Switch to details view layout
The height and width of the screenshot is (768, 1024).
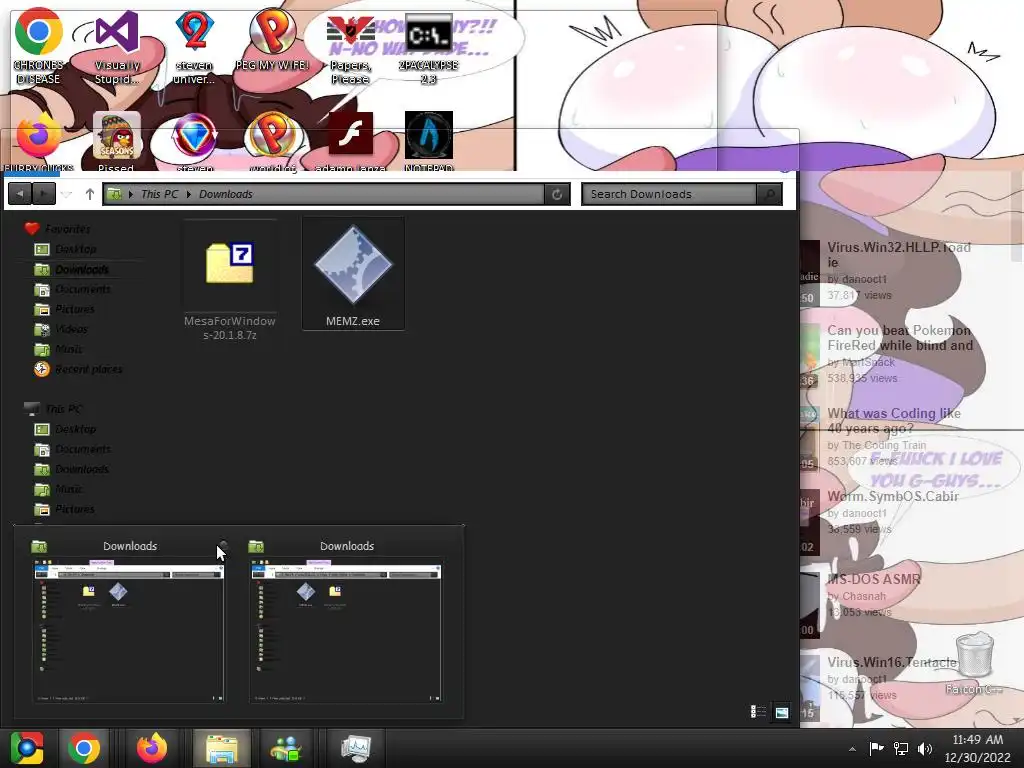pyautogui.click(x=758, y=712)
